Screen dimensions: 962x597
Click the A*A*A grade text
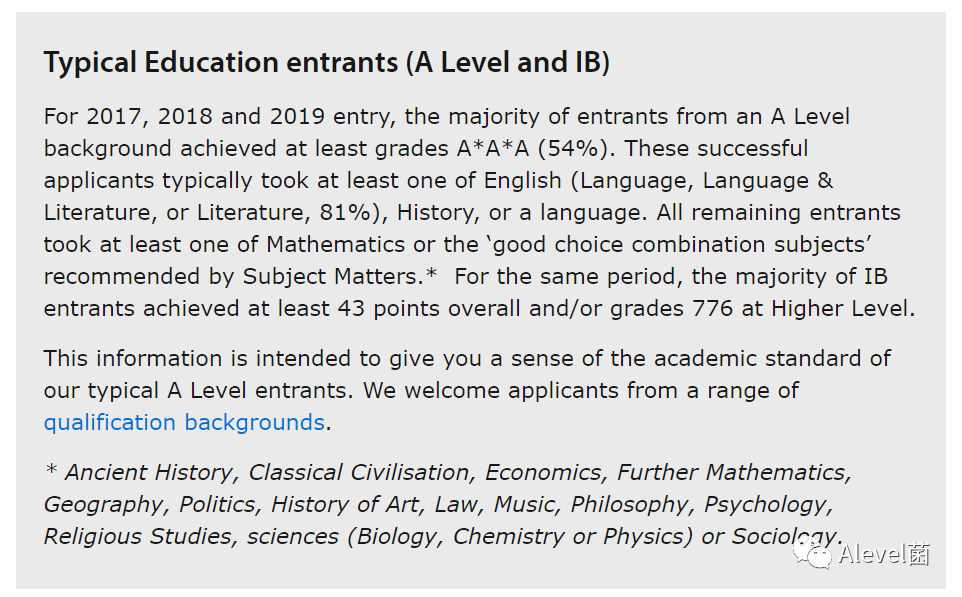496,148
